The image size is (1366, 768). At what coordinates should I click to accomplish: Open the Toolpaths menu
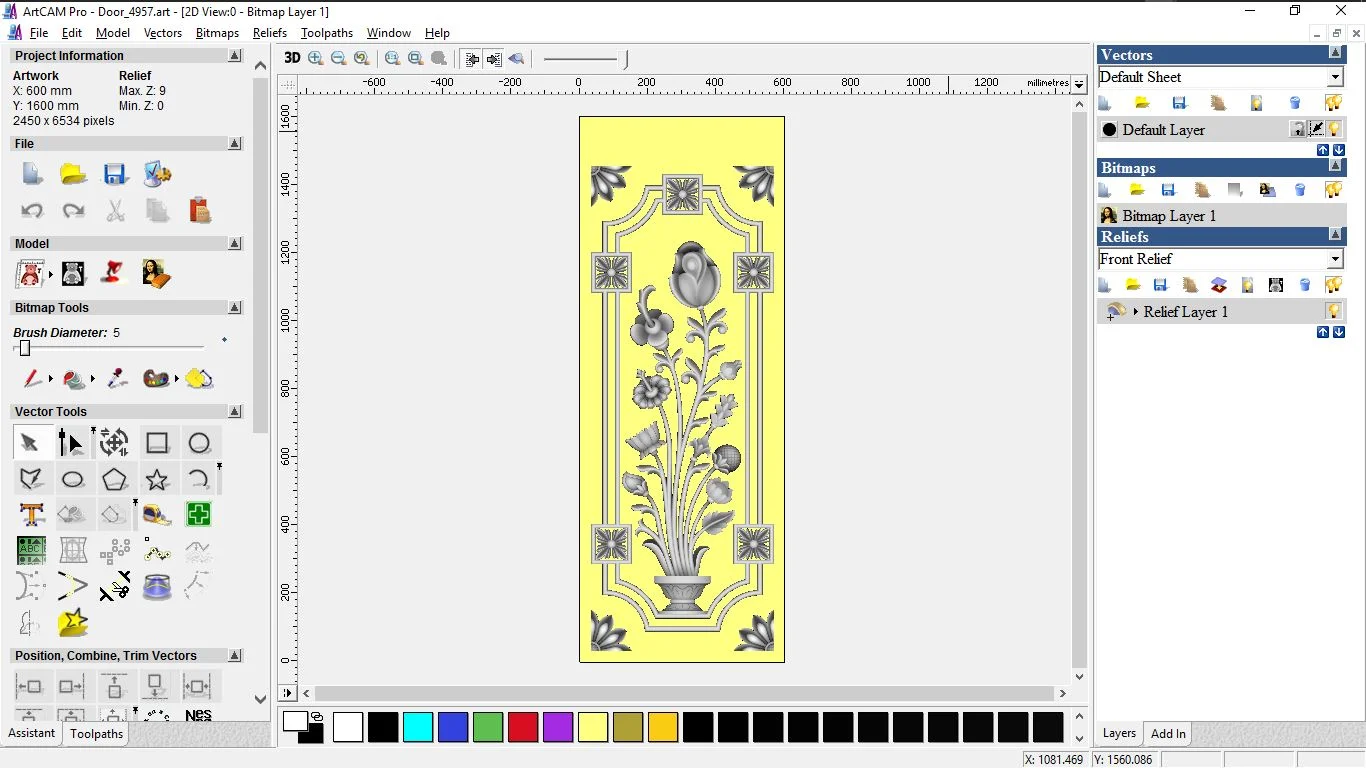coord(326,33)
